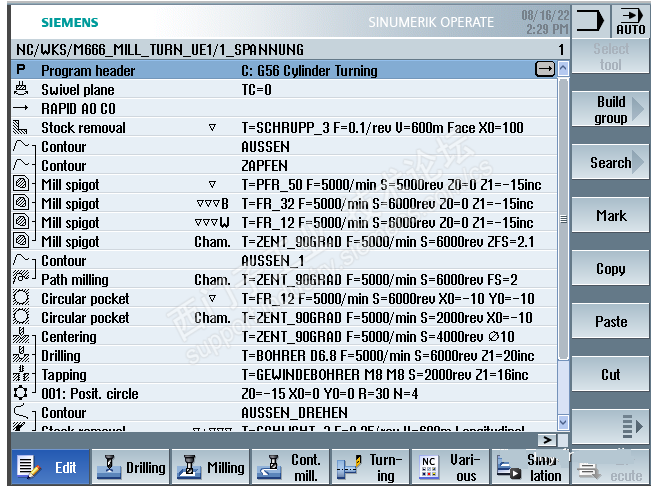Click the Cut softkey
This screenshot has width=659, height=491.
click(x=610, y=374)
